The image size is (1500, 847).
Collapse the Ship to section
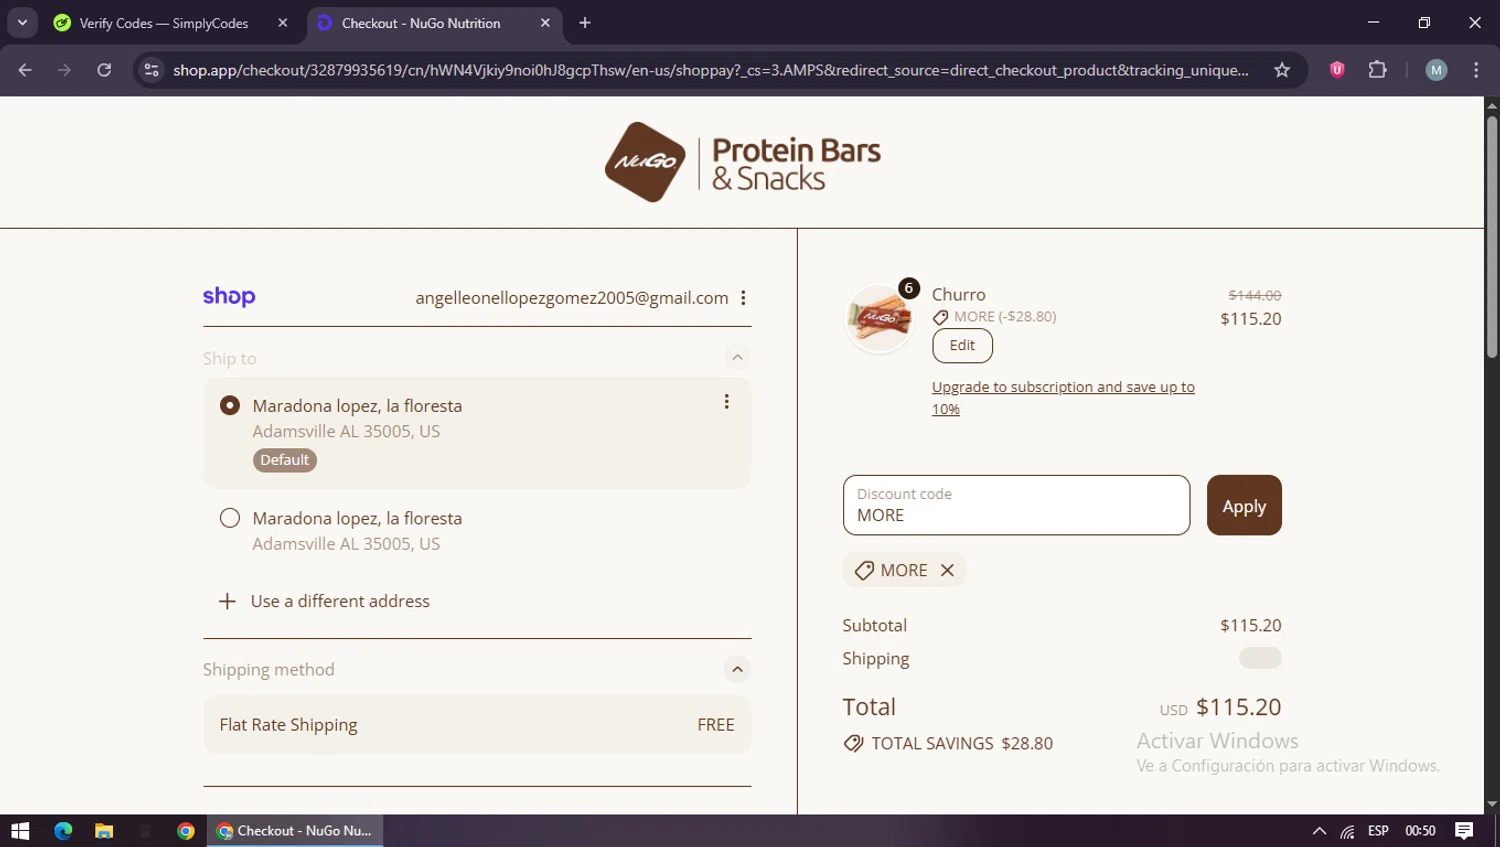(x=737, y=358)
